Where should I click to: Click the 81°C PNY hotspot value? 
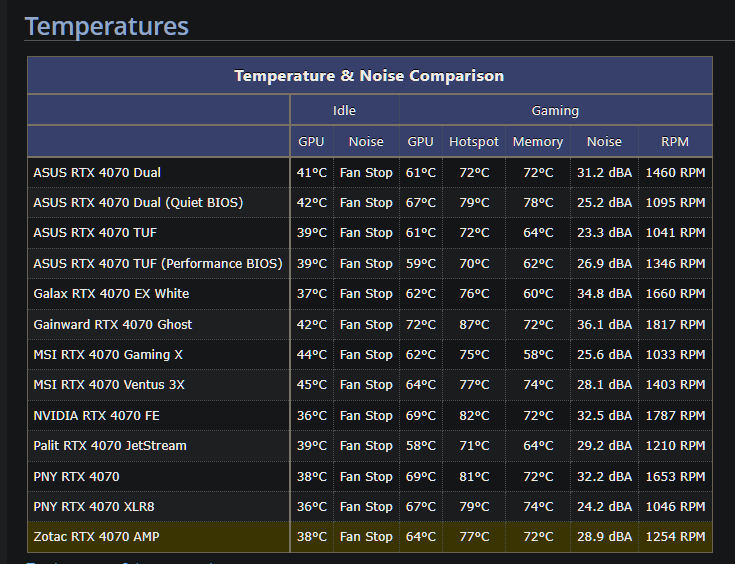coord(474,476)
